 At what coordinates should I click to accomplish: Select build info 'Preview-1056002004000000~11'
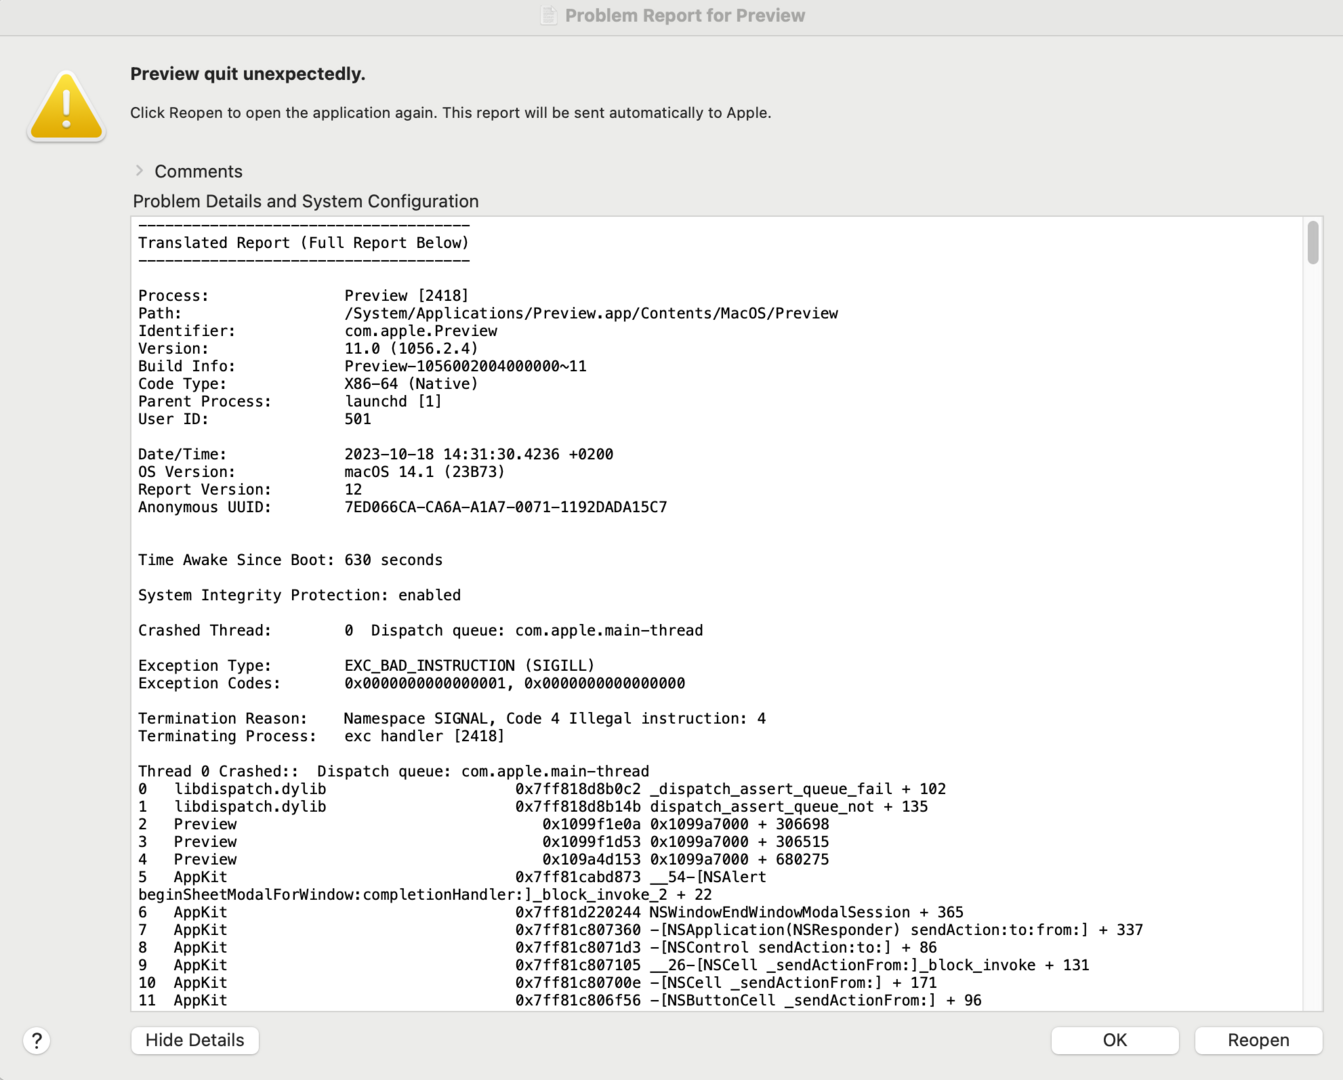(x=466, y=366)
